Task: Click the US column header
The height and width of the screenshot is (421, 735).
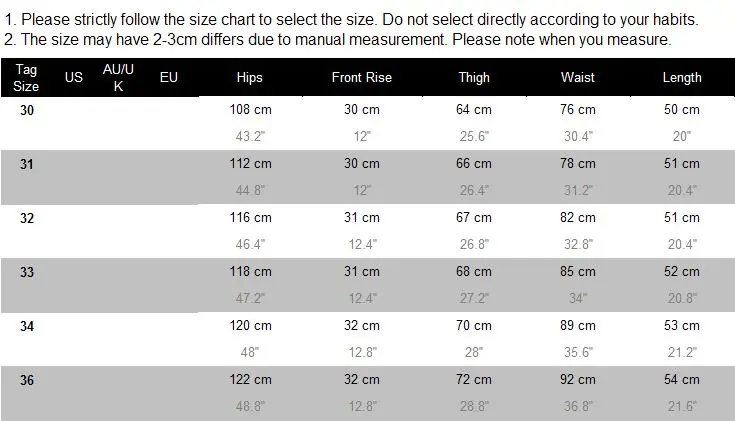Action: coord(73,77)
